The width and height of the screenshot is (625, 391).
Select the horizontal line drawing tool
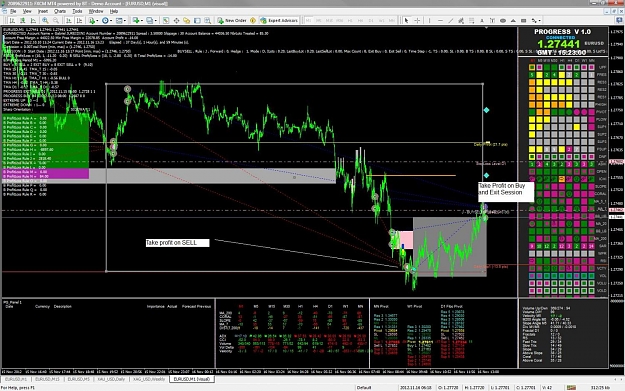point(440,20)
